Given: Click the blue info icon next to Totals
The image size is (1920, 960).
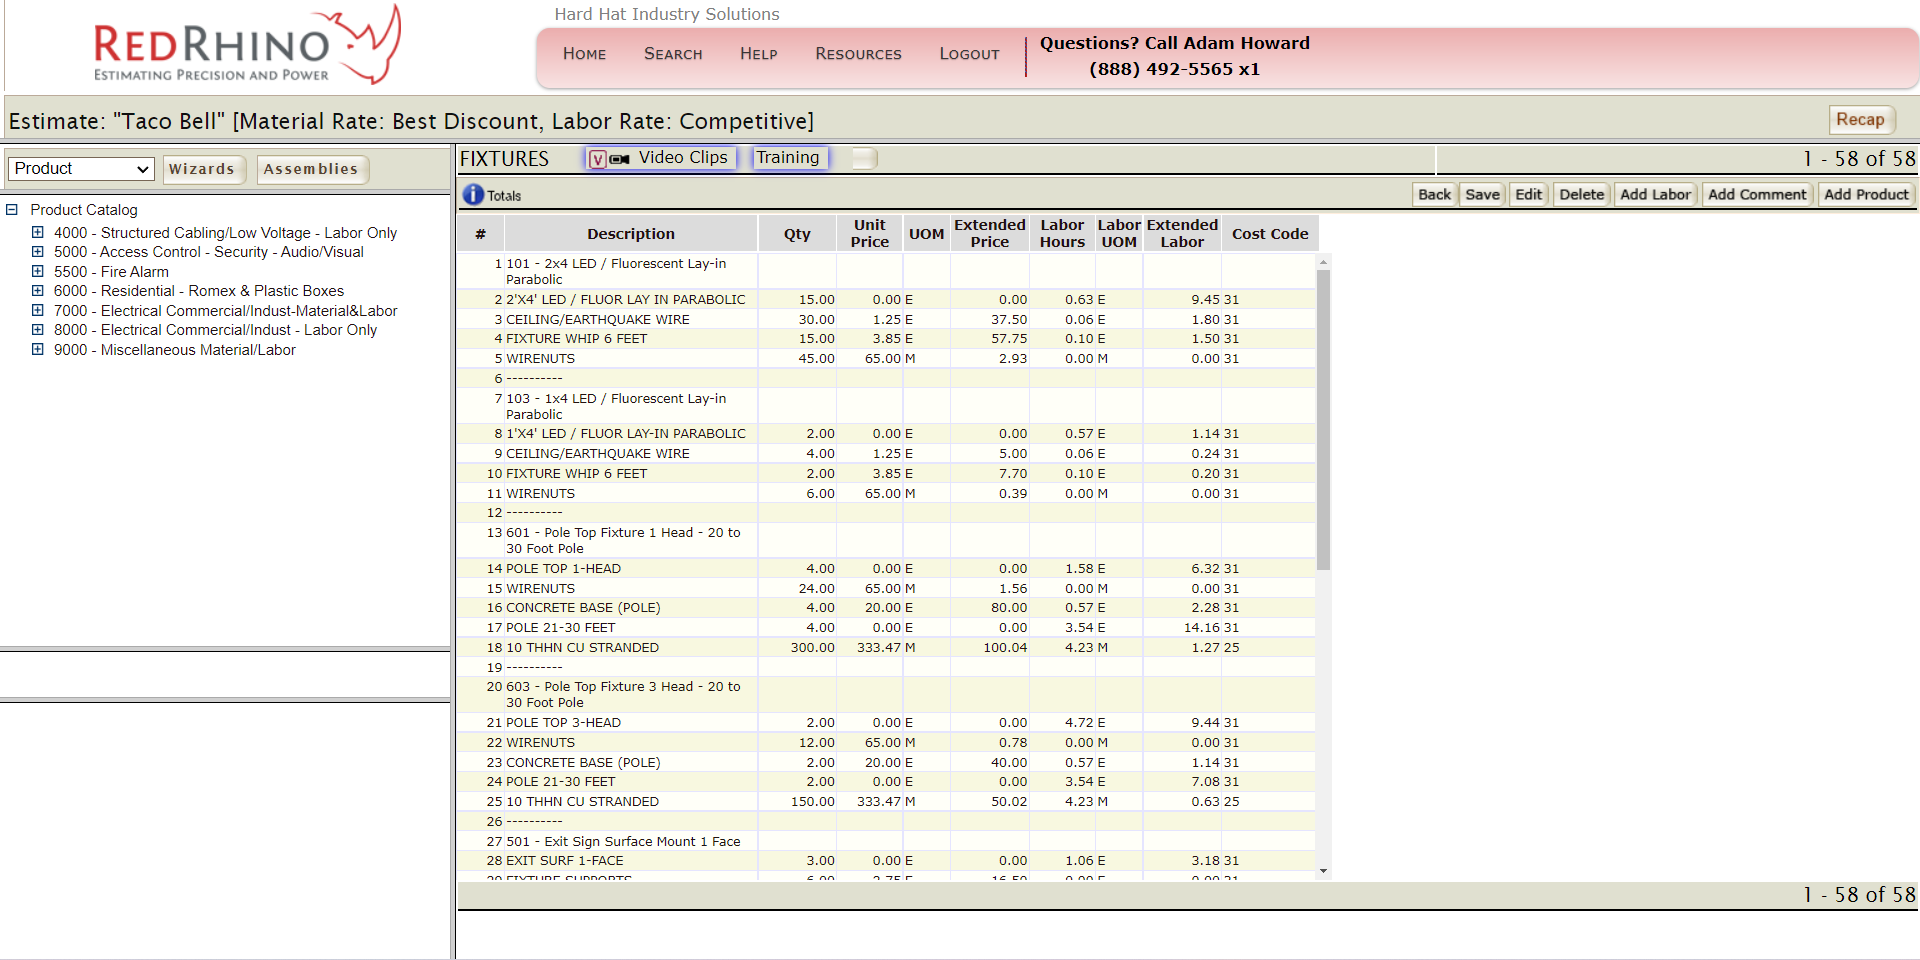Looking at the screenshot, I should tap(471, 194).
